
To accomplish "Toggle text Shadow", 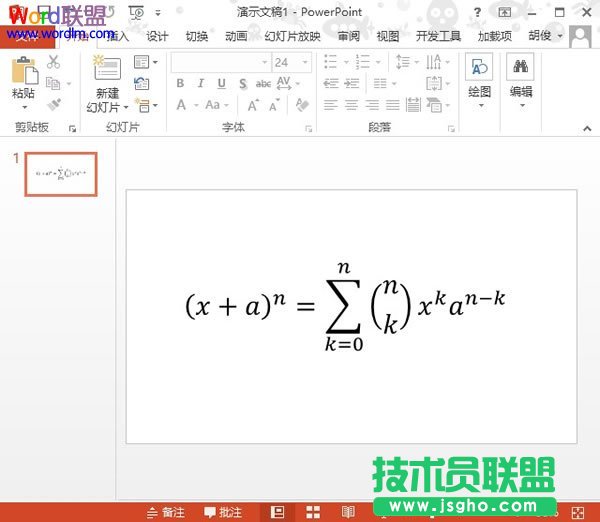I will 243,83.
